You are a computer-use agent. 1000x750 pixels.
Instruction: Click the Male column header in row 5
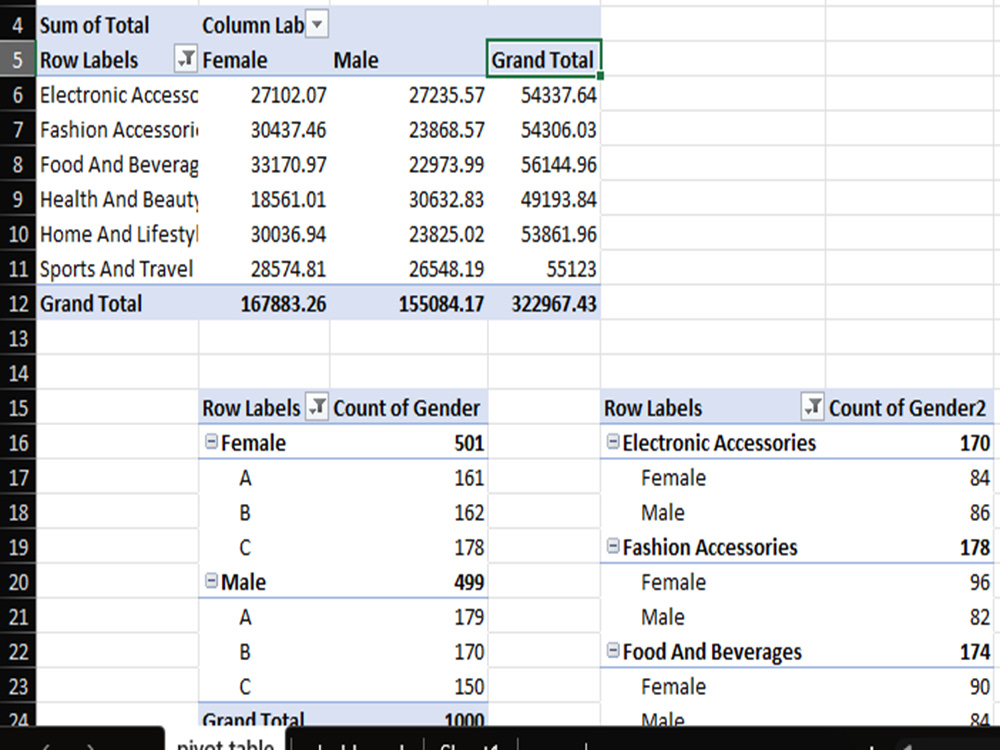click(409, 59)
